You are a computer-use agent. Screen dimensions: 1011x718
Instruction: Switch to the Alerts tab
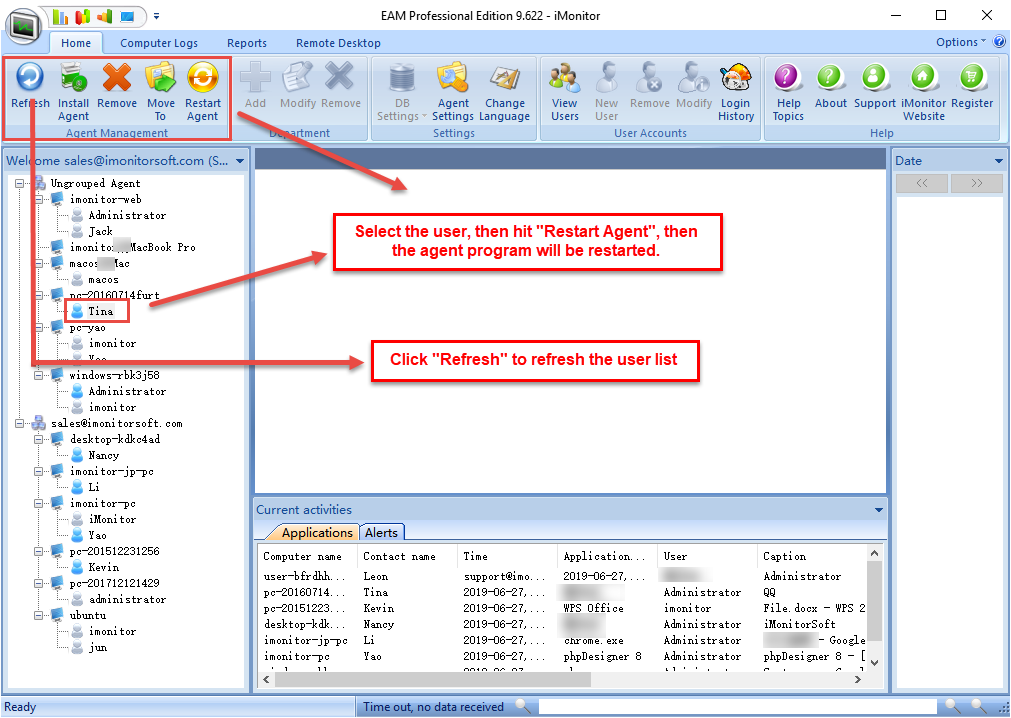click(x=382, y=533)
